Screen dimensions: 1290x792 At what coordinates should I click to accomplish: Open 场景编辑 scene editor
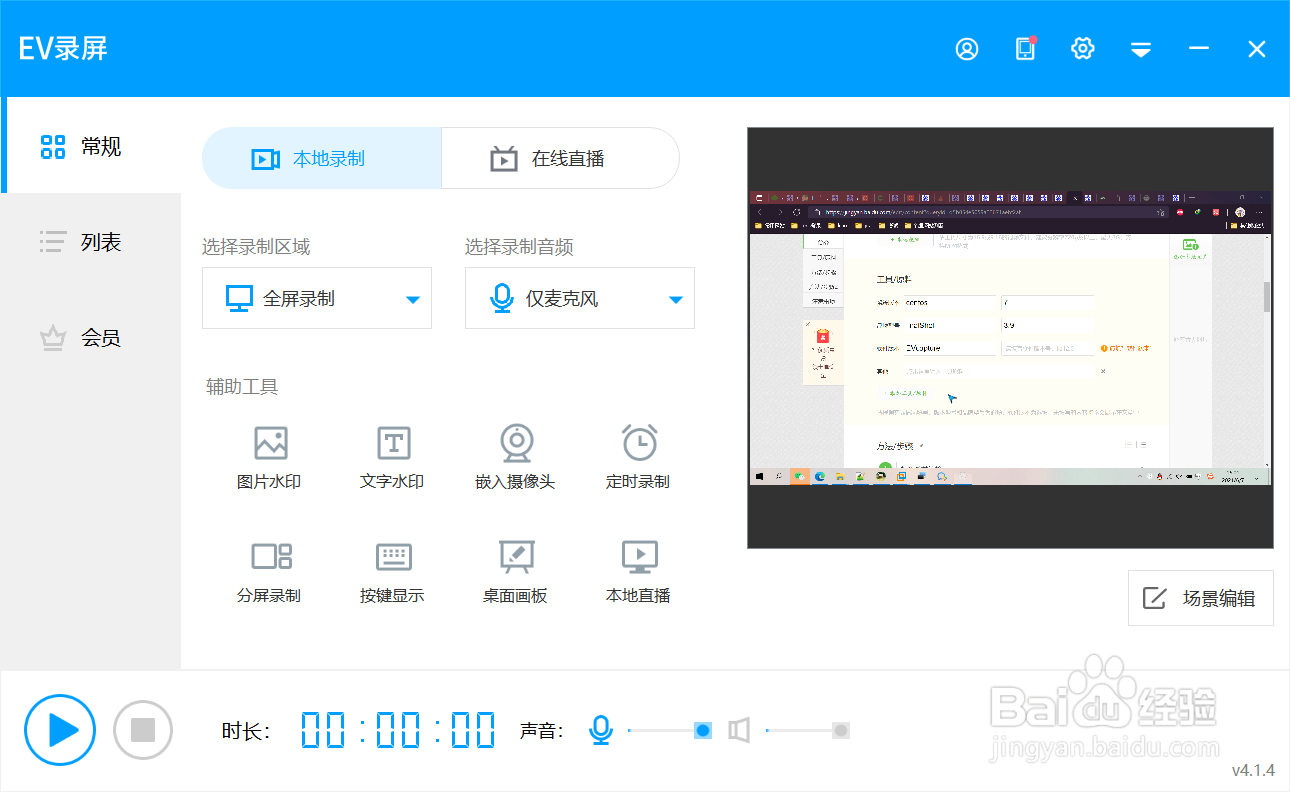click(1200, 597)
